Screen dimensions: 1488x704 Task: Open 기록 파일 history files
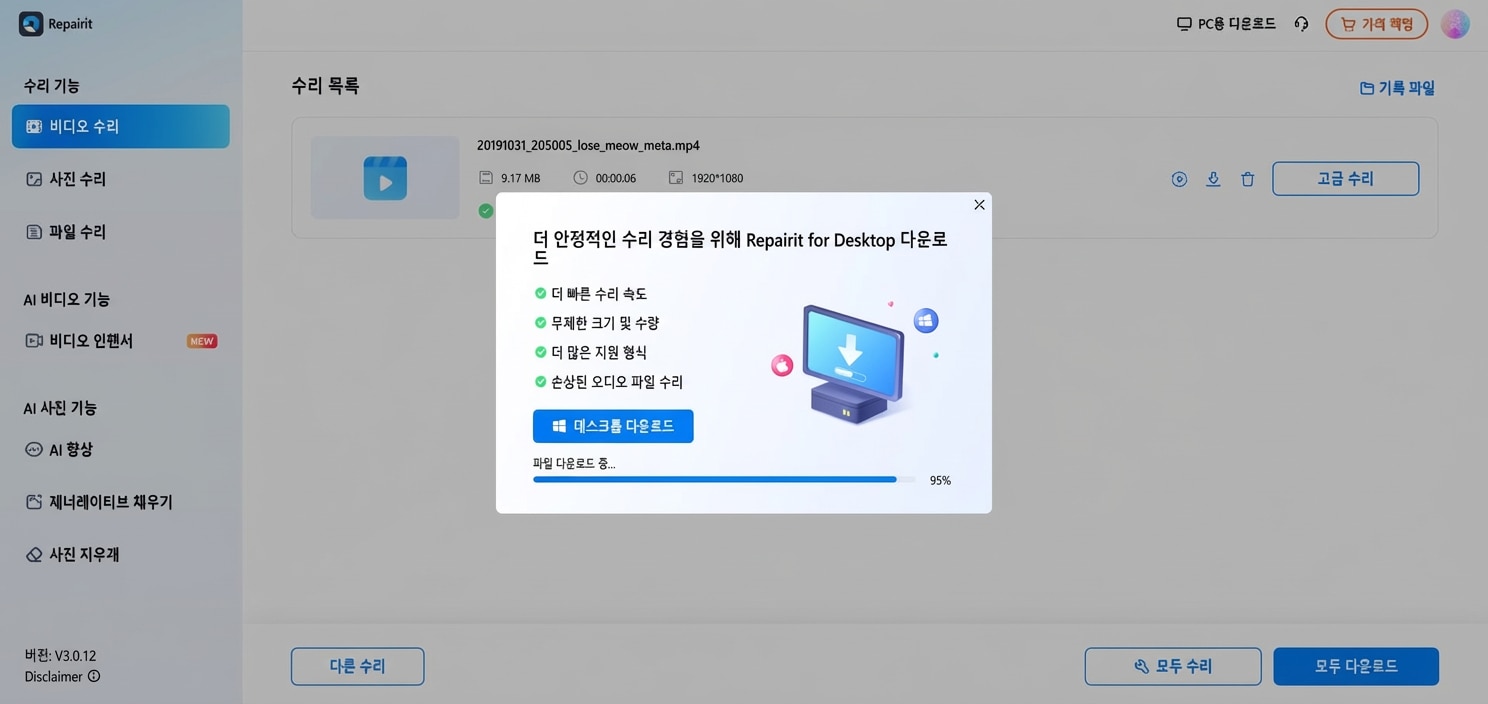tap(1396, 87)
